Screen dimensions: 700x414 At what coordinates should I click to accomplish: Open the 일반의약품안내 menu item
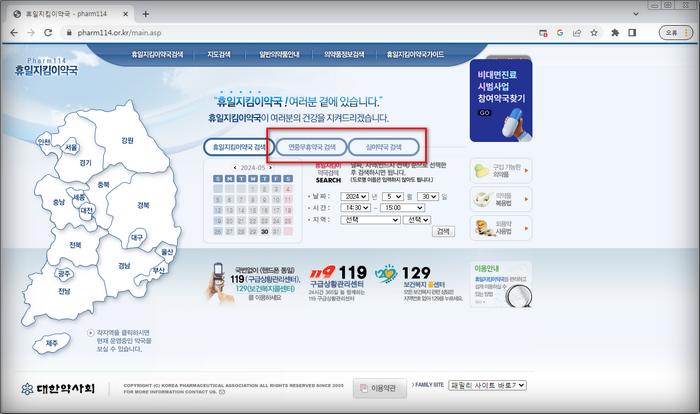point(279,54)
